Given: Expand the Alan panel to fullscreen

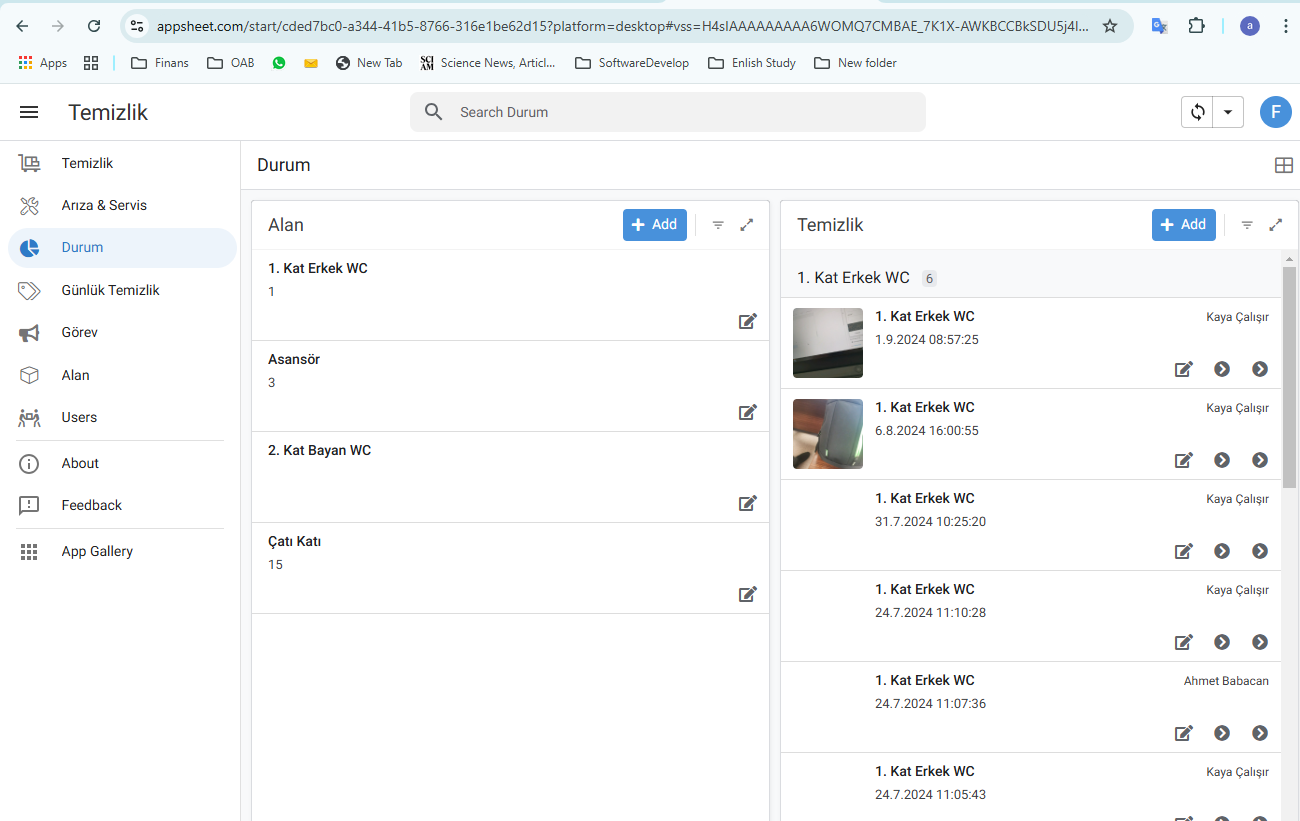Looking at the screenshot, I should tap(746, 225).
